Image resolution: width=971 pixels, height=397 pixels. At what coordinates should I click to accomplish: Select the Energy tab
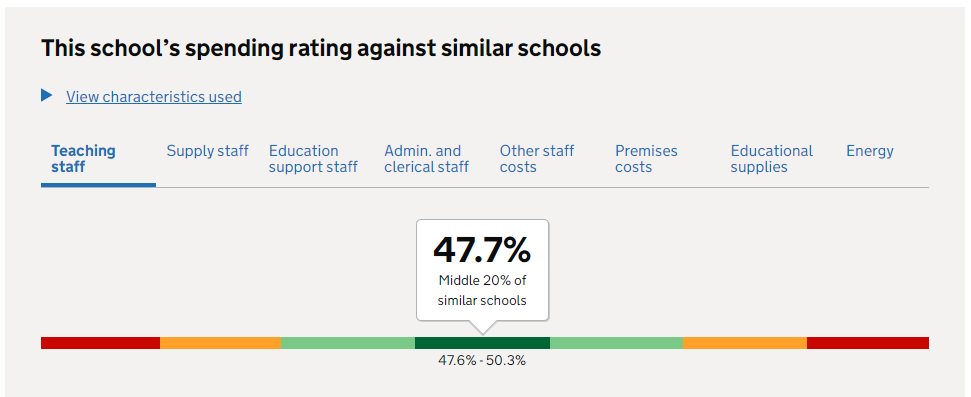pos(869,151)
